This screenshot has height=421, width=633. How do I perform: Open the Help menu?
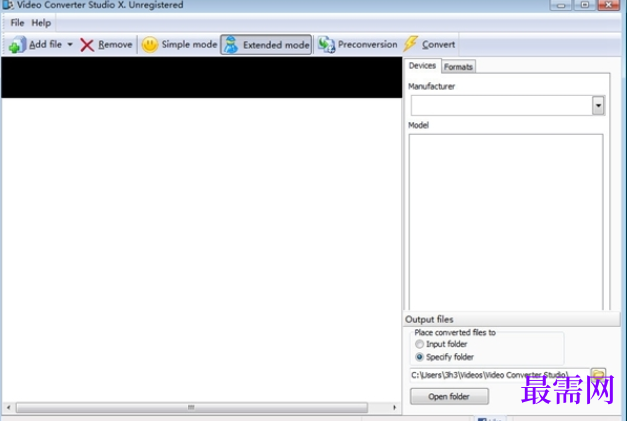[x=41, y=23]
